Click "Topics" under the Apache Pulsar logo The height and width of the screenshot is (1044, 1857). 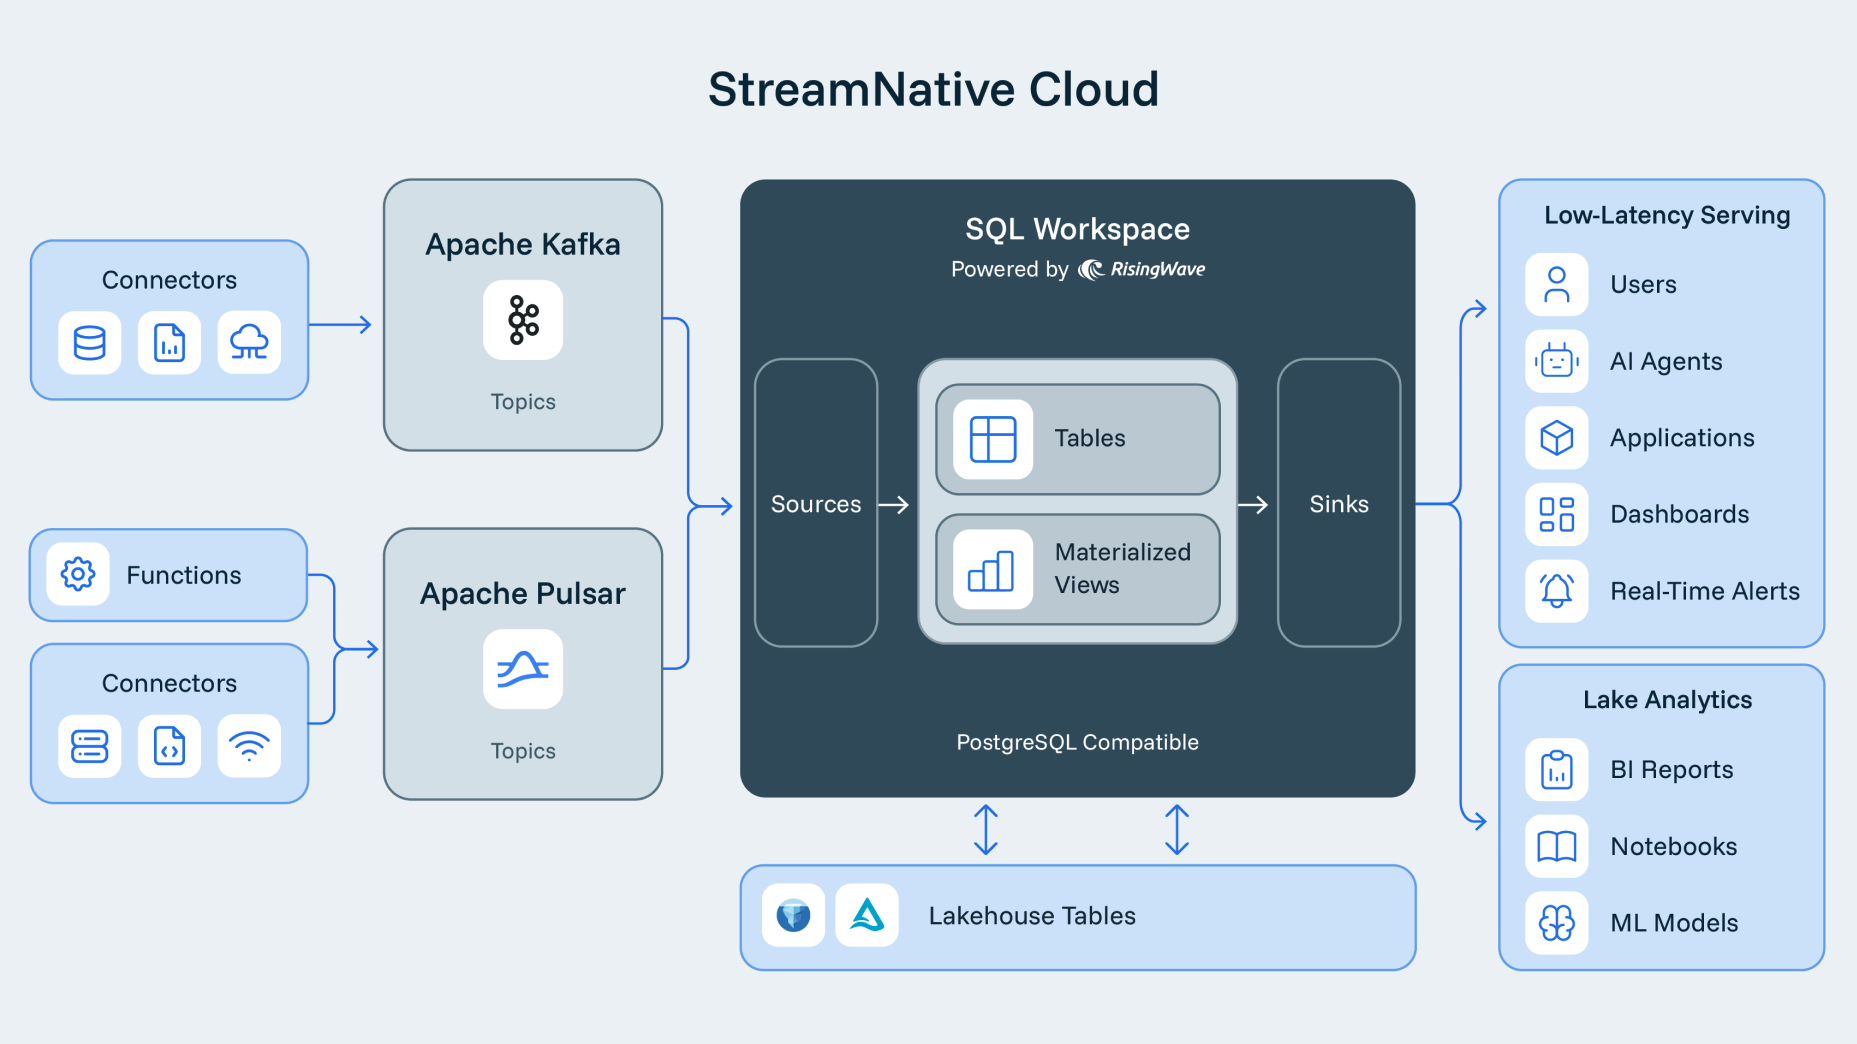[x=523, y=751]
